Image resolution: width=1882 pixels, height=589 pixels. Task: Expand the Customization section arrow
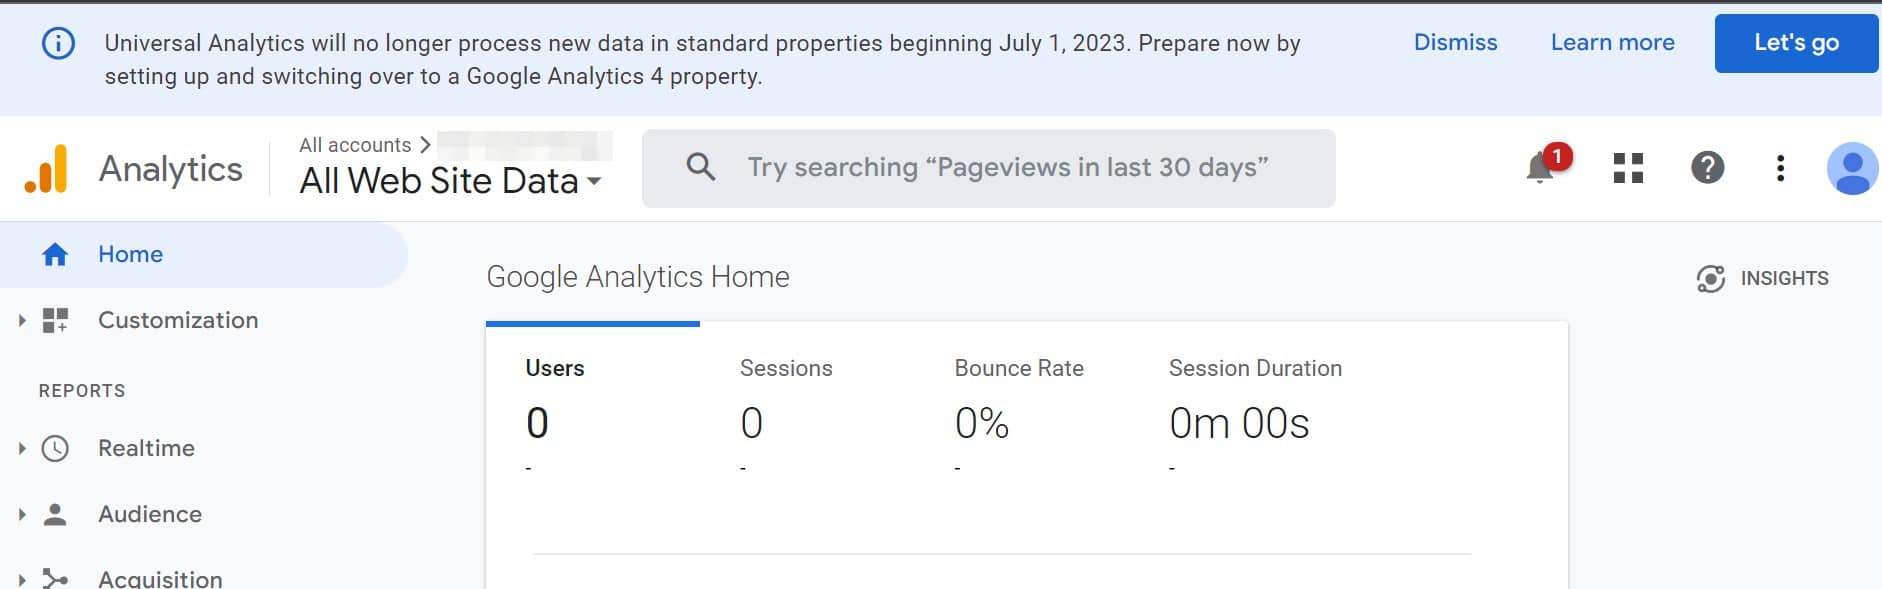22,321
